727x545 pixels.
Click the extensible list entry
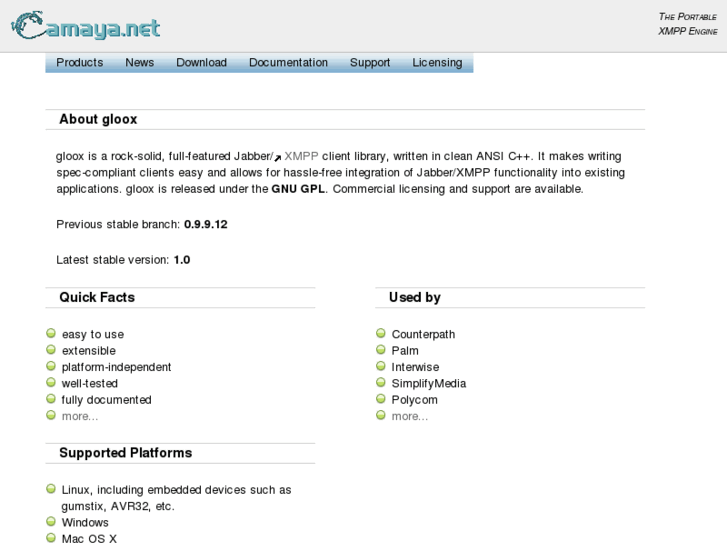(x=89, y=351)
